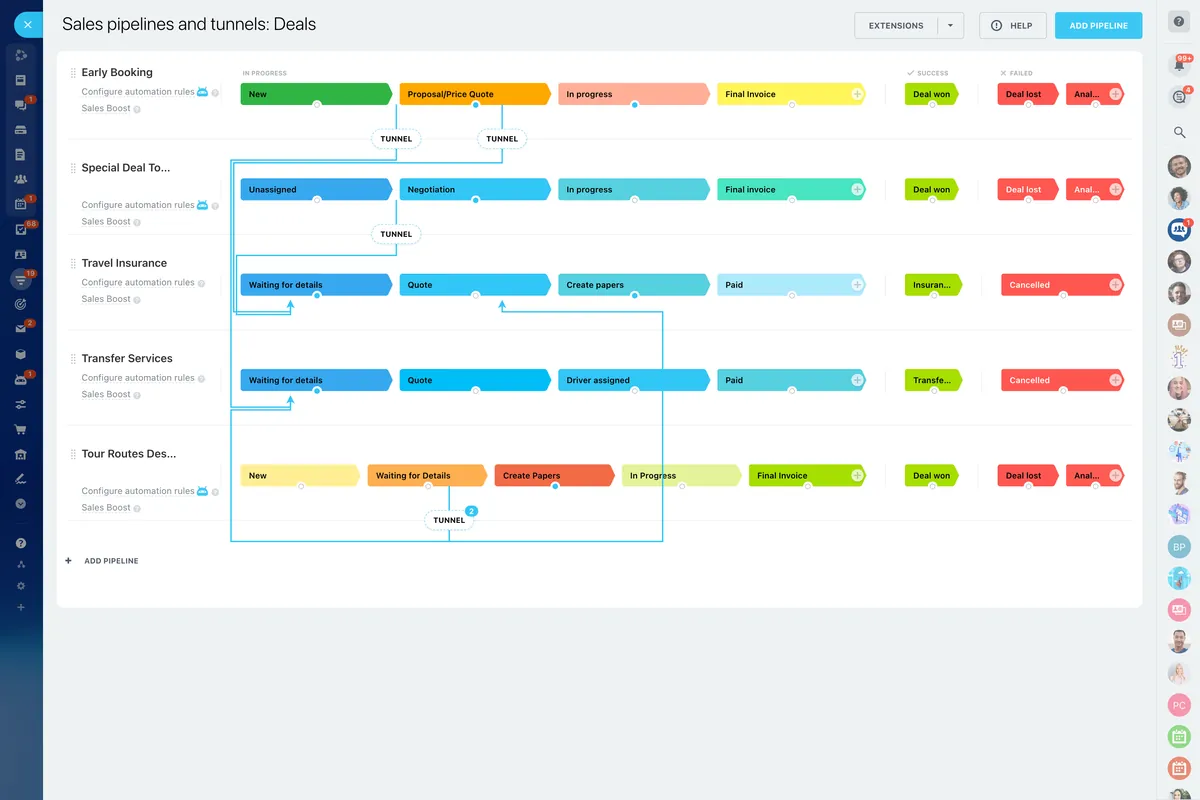Click the plus icon on Early Booking Final Invoice stage

pyautogui.click(x=857, y=94)
